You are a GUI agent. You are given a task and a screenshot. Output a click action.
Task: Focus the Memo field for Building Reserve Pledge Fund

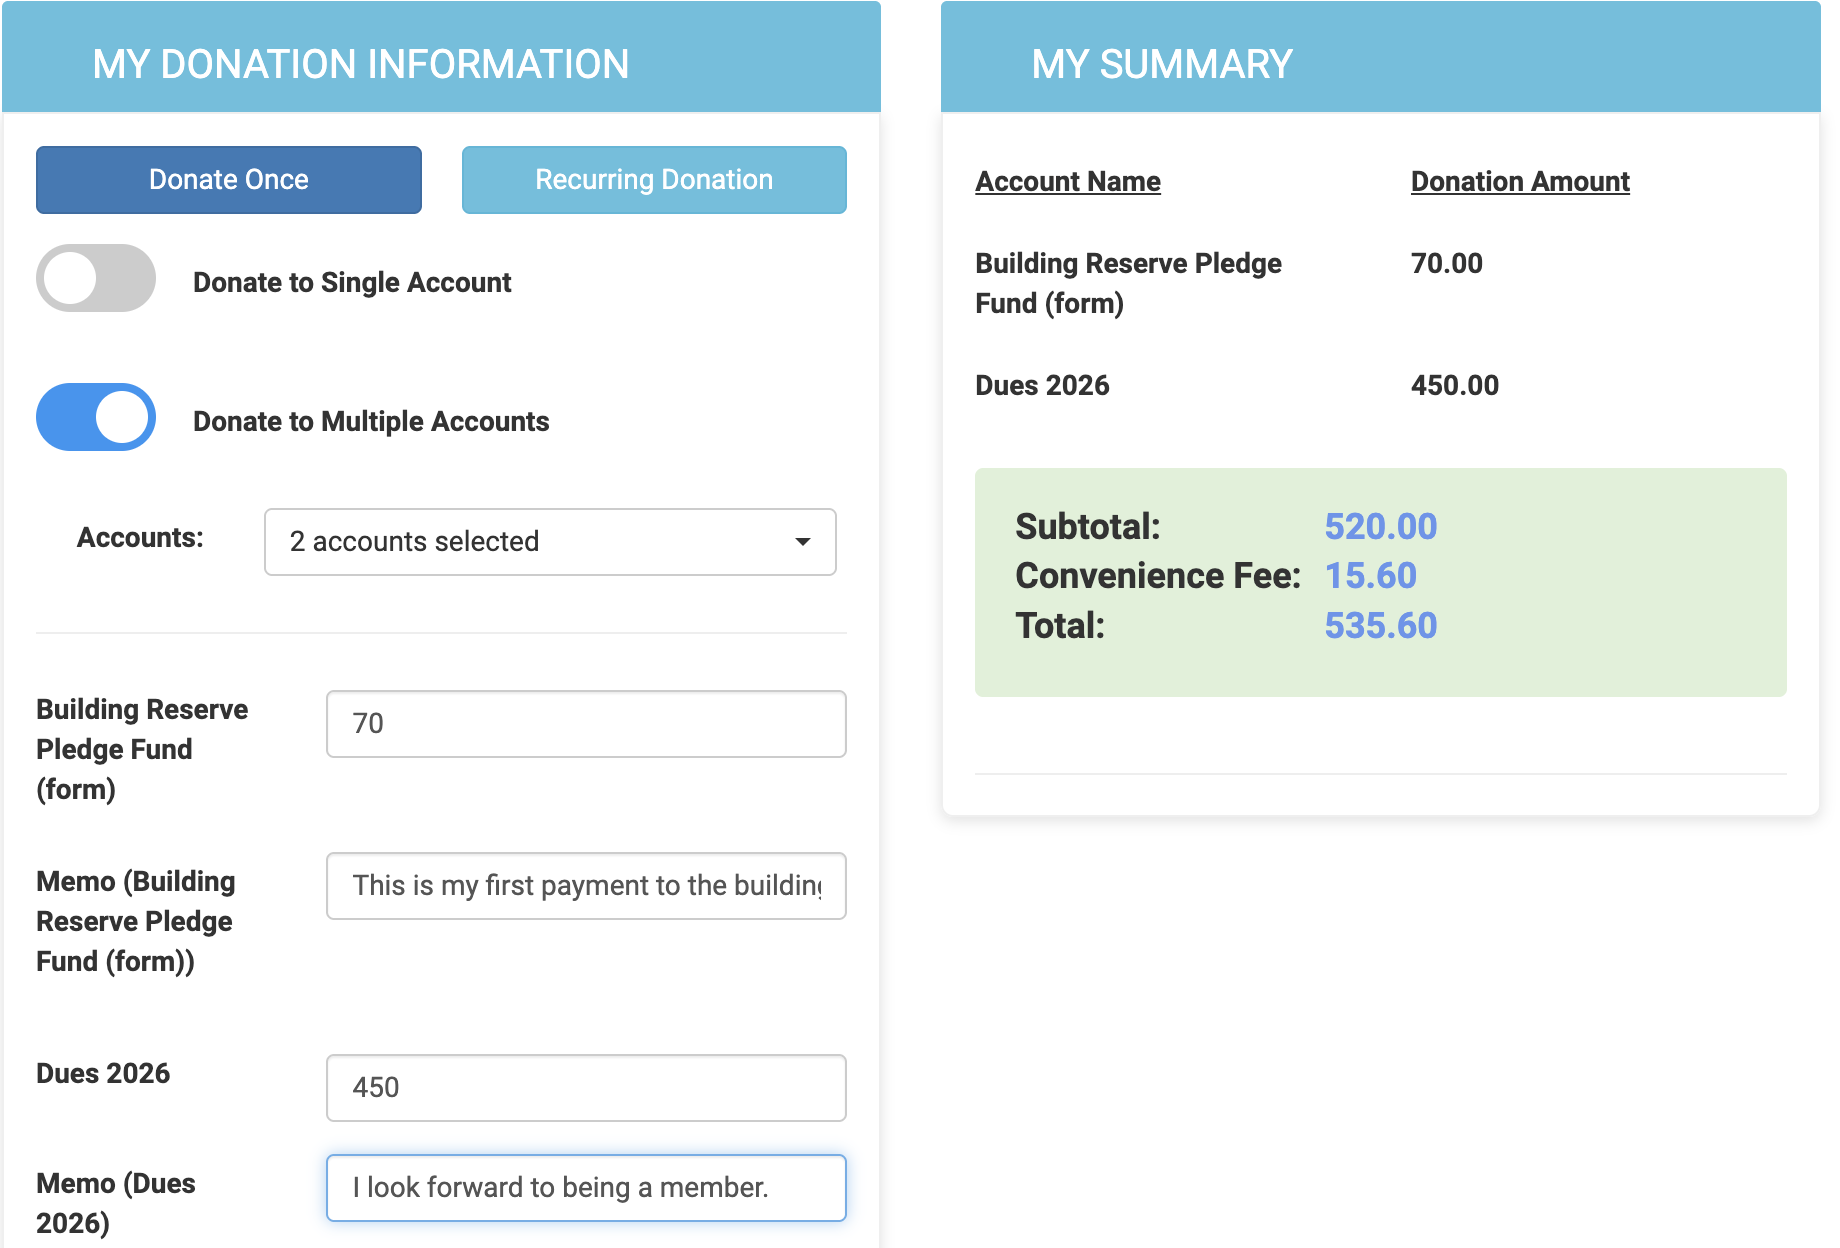[586, 886]
